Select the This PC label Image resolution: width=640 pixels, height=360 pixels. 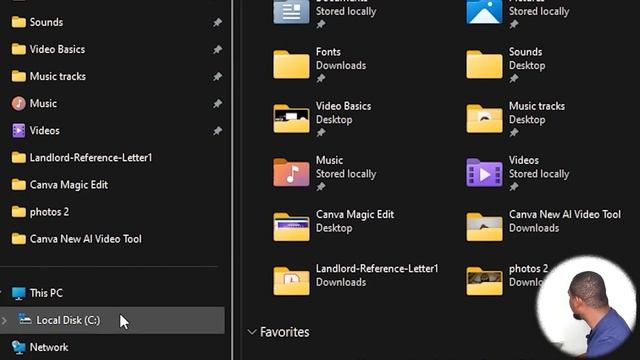46,293
